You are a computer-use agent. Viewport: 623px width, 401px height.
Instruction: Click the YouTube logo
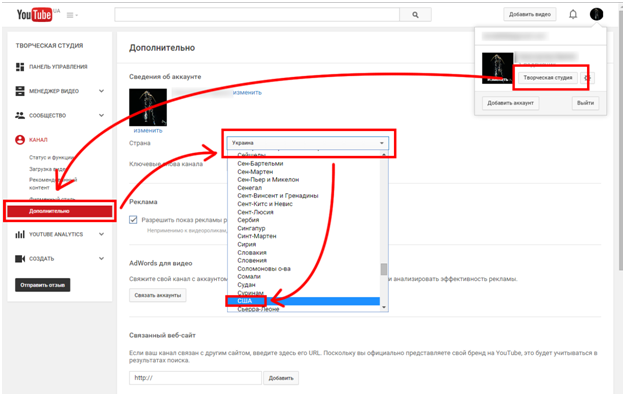pyautogui.click(x=35, y=15)
